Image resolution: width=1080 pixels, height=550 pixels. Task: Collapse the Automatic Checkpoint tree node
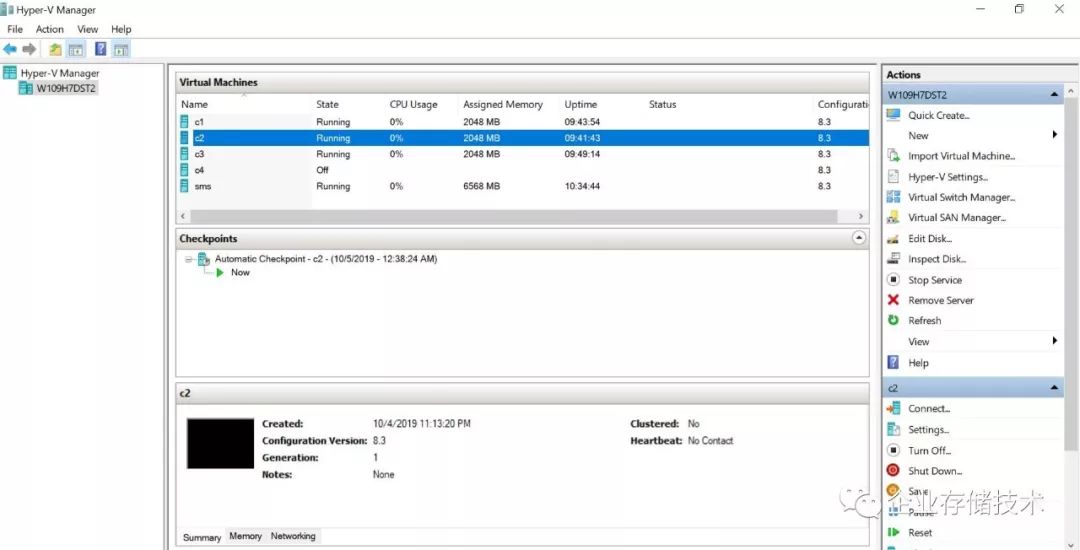click(x=188, y=259)
